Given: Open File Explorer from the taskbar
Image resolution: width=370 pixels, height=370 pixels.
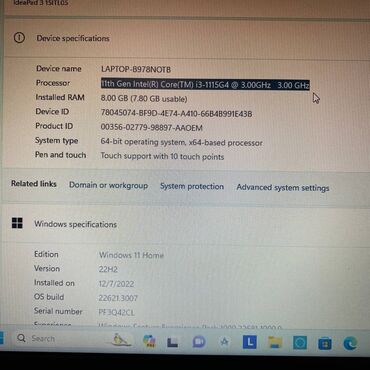Looking at the screenshot, I should coord(275,343).
